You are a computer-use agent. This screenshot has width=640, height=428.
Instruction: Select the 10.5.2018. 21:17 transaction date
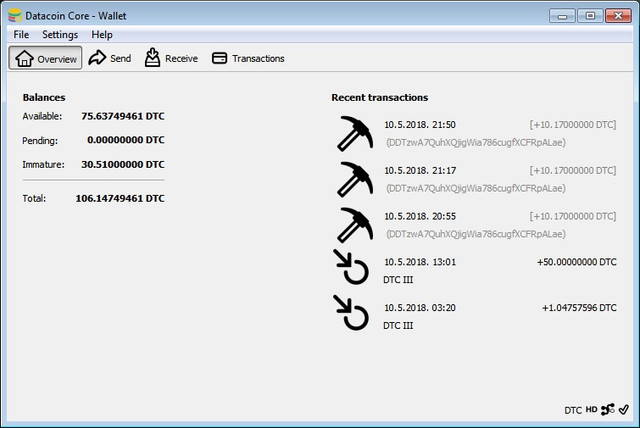click(x=420, y=171)
